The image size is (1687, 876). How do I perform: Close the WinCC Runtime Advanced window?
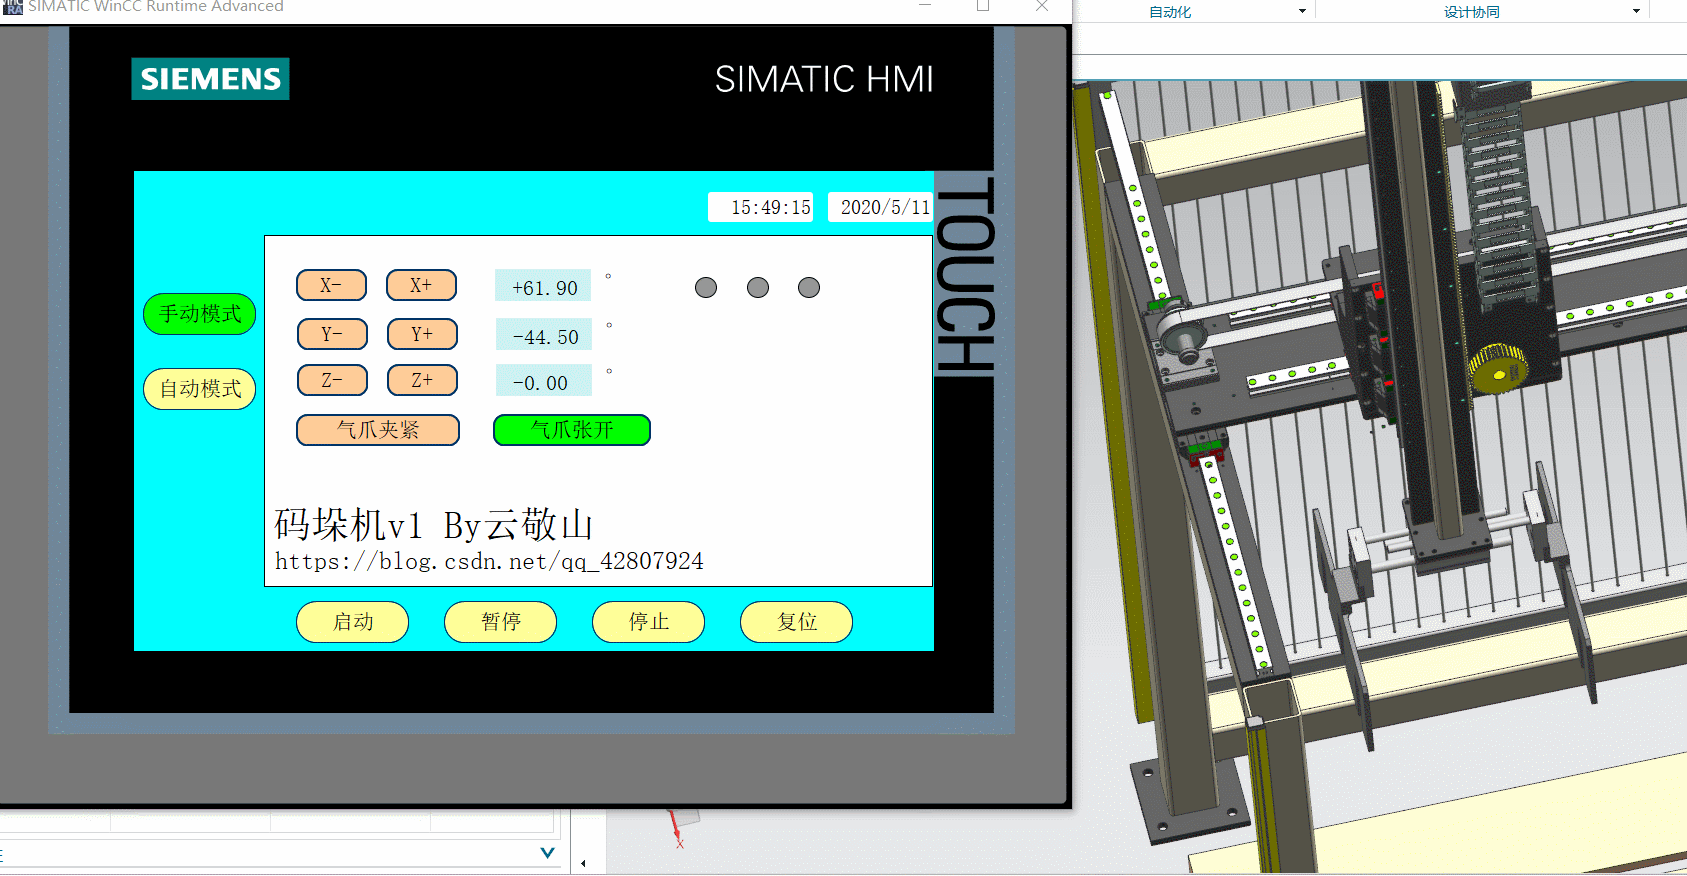[x=1042, y=6]
